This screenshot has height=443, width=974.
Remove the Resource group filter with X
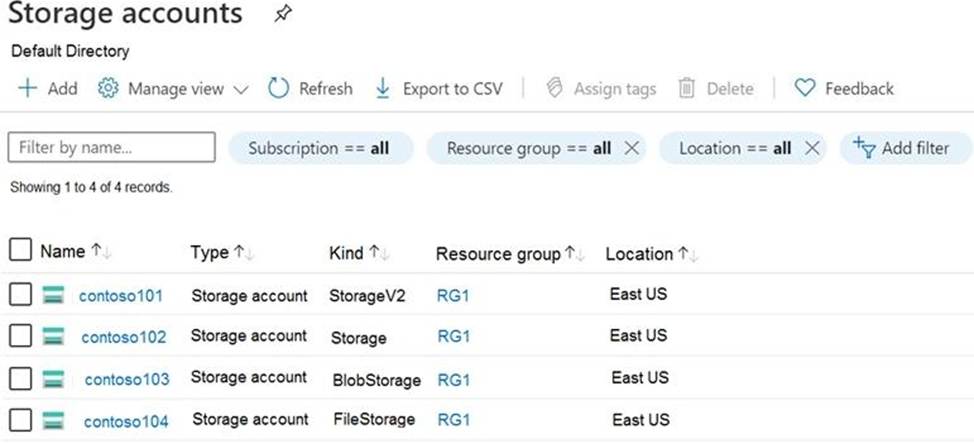tap(631, 148)
